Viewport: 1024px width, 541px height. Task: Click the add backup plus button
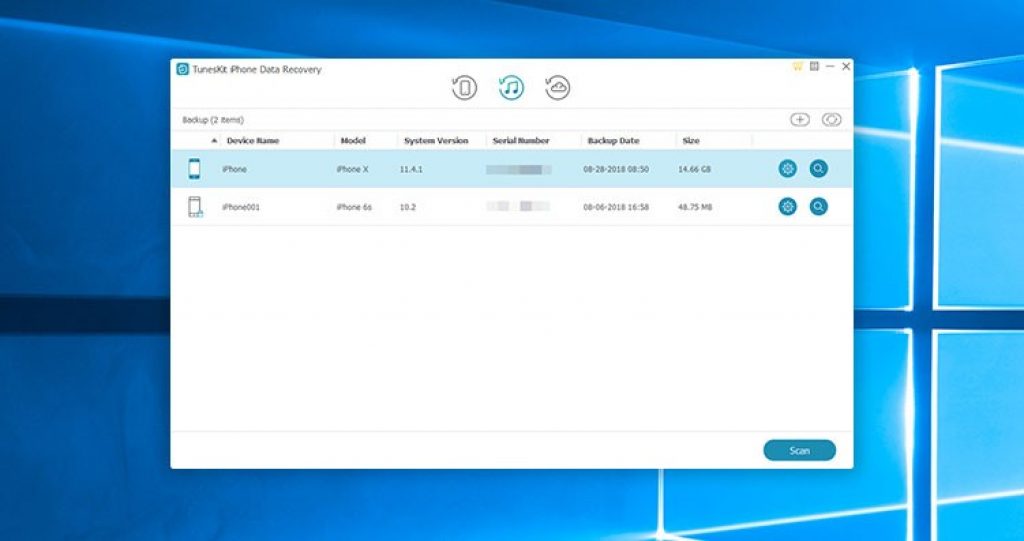[800, 120]
